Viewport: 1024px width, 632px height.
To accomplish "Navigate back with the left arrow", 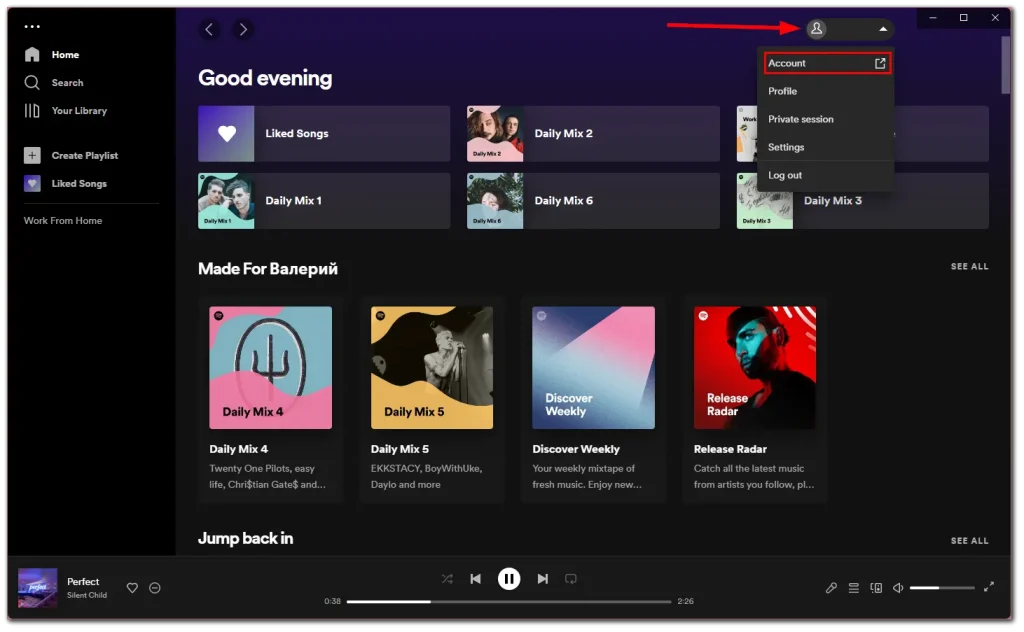I will 209,29.
